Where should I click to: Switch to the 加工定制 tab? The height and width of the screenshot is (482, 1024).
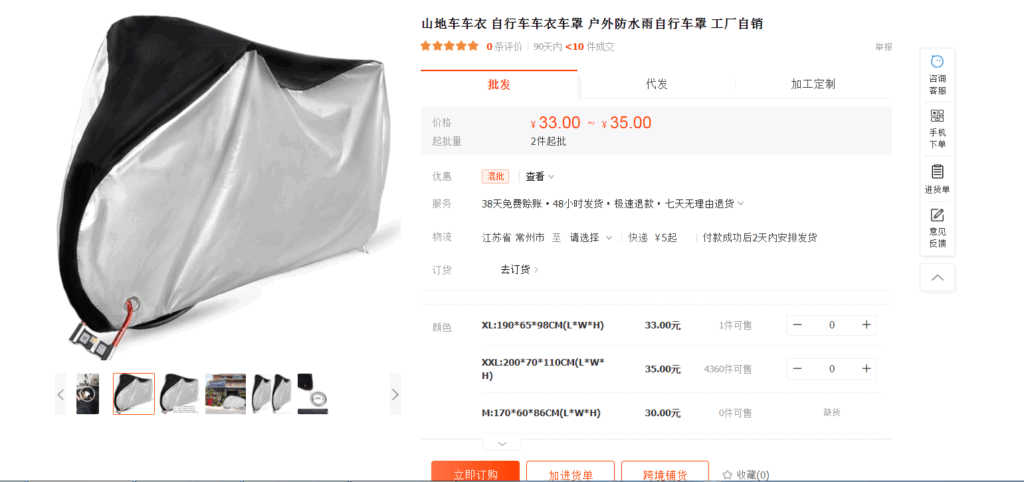(x=813, y=84)
